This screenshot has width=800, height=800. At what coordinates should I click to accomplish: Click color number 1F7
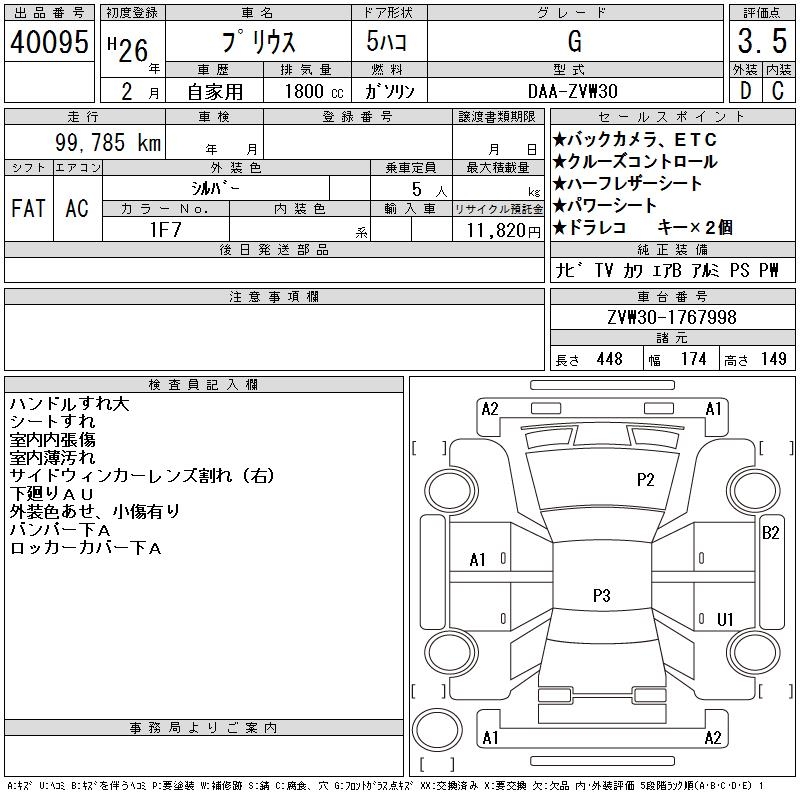166,230
